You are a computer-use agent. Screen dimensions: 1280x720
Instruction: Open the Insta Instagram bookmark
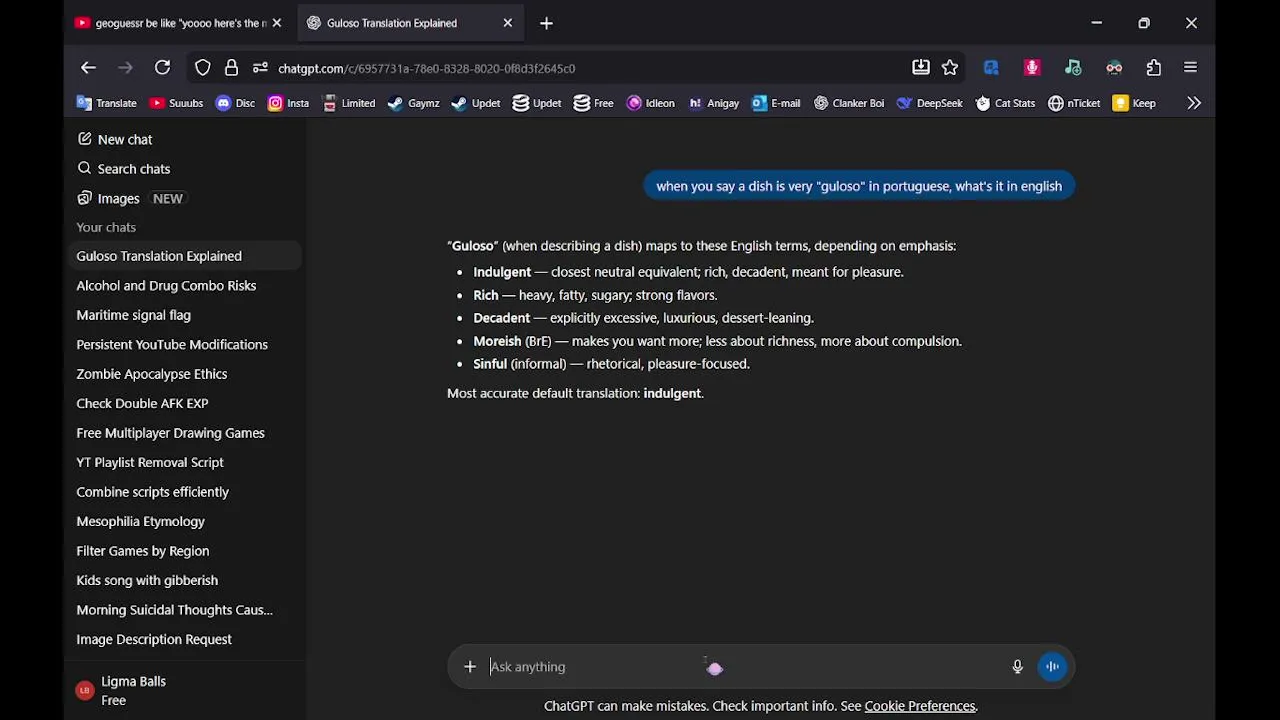288,103
